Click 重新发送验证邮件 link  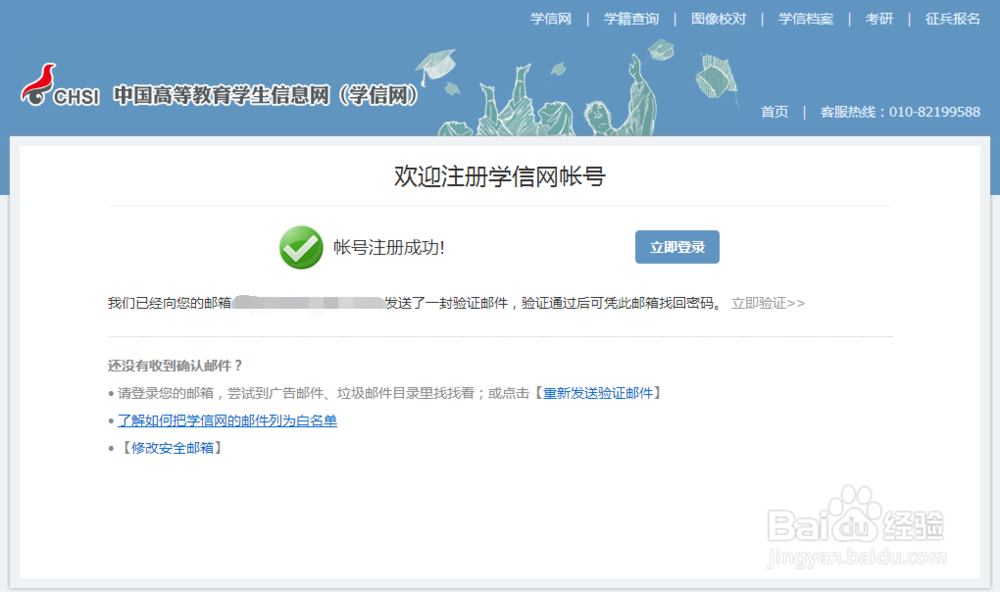click(598, 393)
